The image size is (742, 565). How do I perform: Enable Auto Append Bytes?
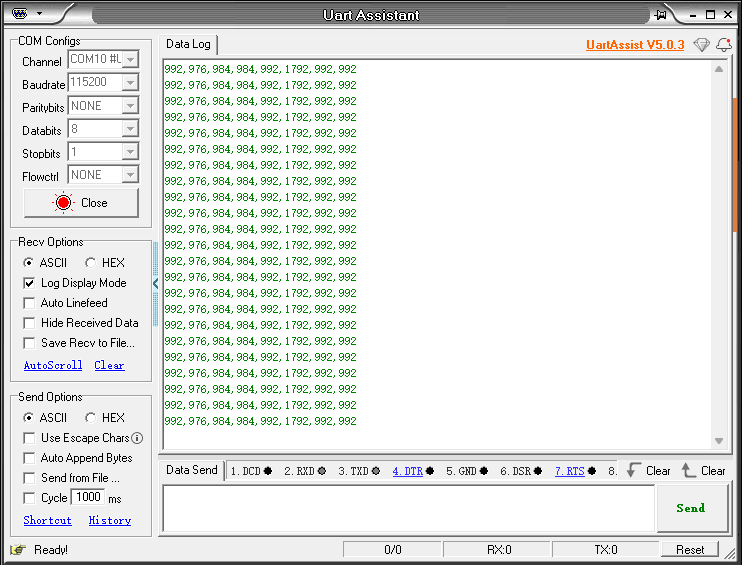click(x=29, y=458)
